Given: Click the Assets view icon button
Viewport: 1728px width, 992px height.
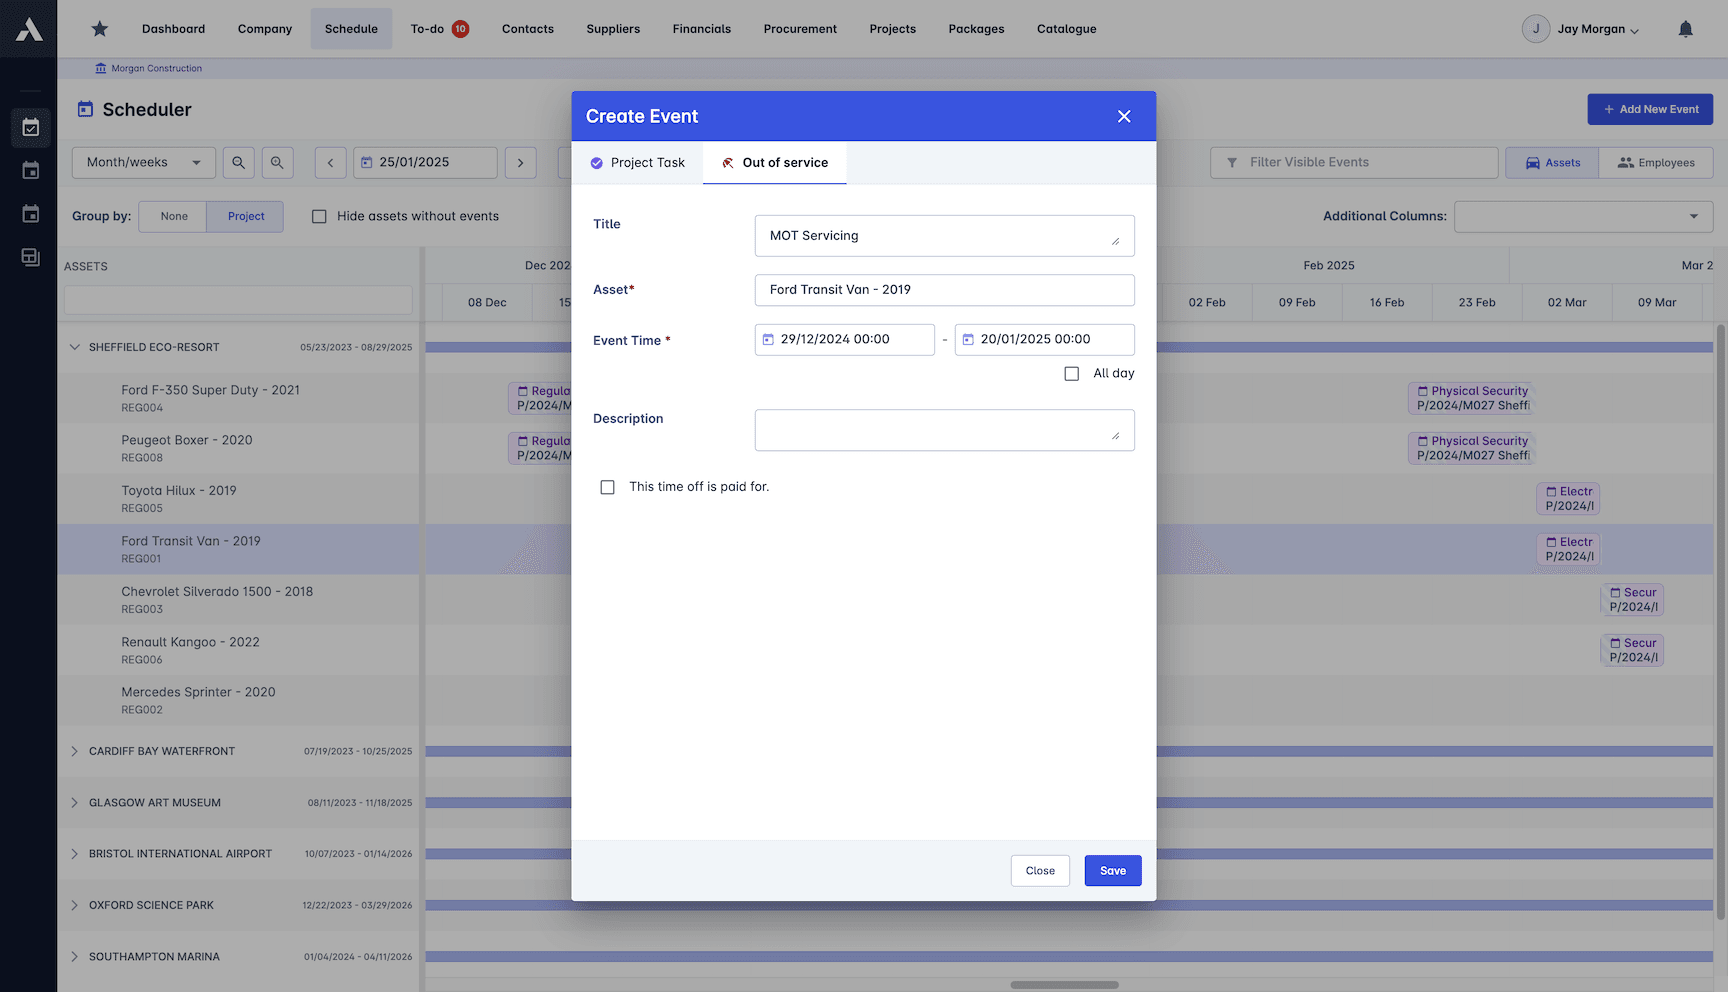Looking at the screenshot, I should (1551, 162).
